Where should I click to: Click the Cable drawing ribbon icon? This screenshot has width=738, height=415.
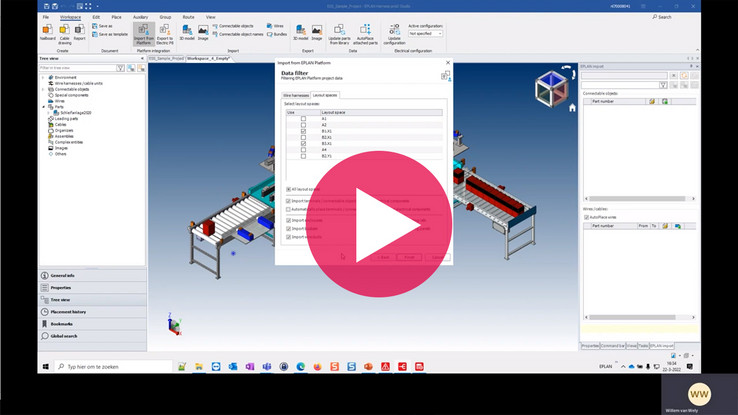(64, 34)
